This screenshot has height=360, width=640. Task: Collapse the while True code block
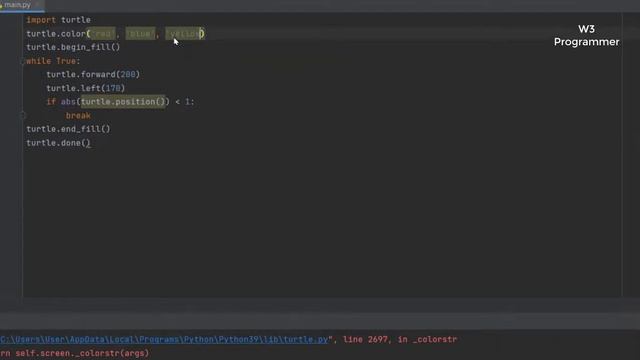click(23, 61)
